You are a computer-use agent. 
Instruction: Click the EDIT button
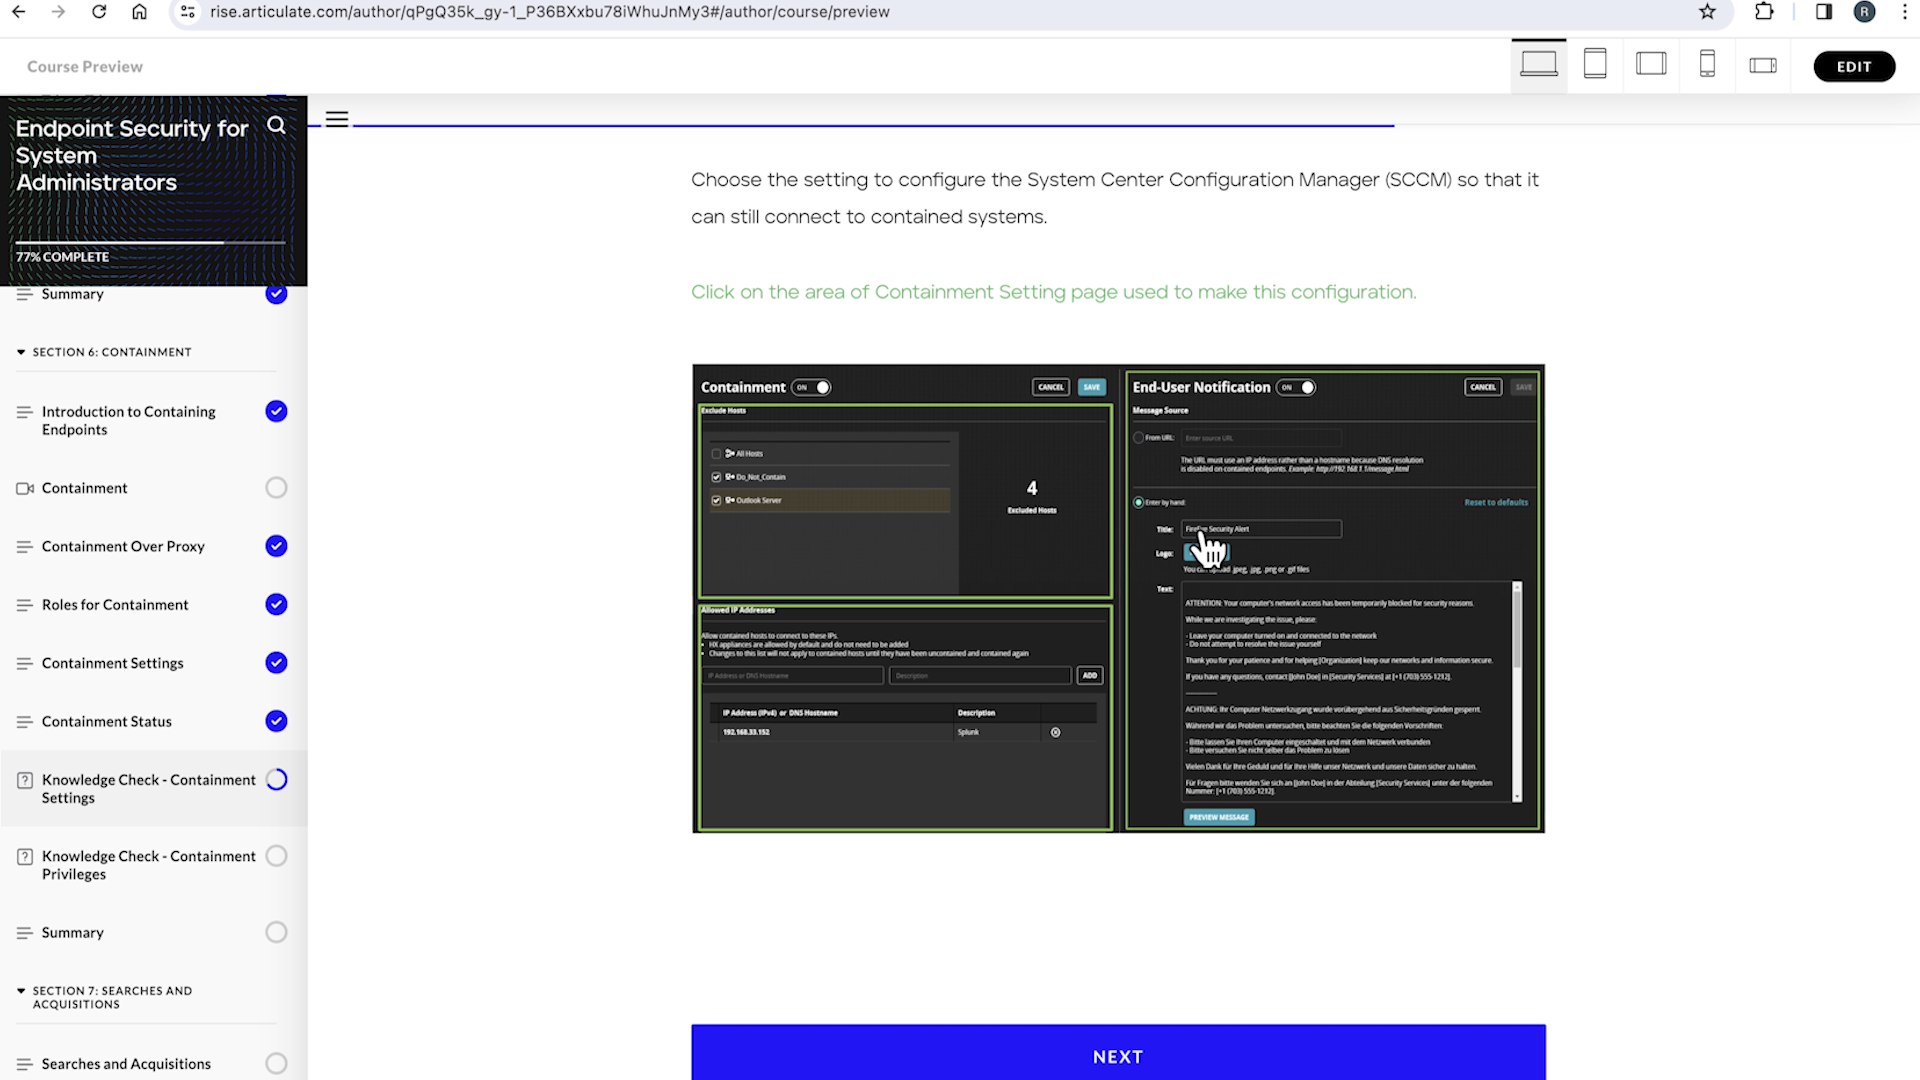coord(1853,67)
